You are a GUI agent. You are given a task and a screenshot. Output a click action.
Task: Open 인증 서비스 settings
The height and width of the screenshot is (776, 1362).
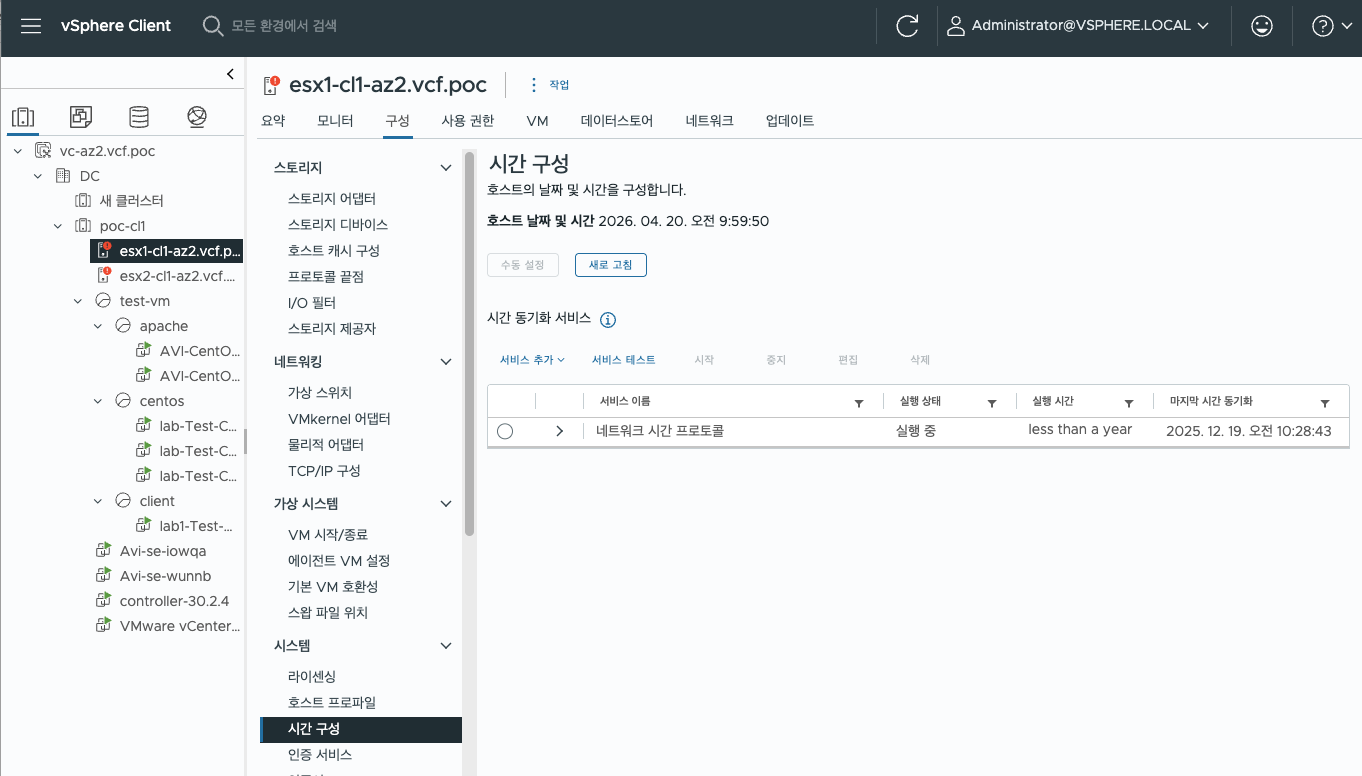(320, 755)
